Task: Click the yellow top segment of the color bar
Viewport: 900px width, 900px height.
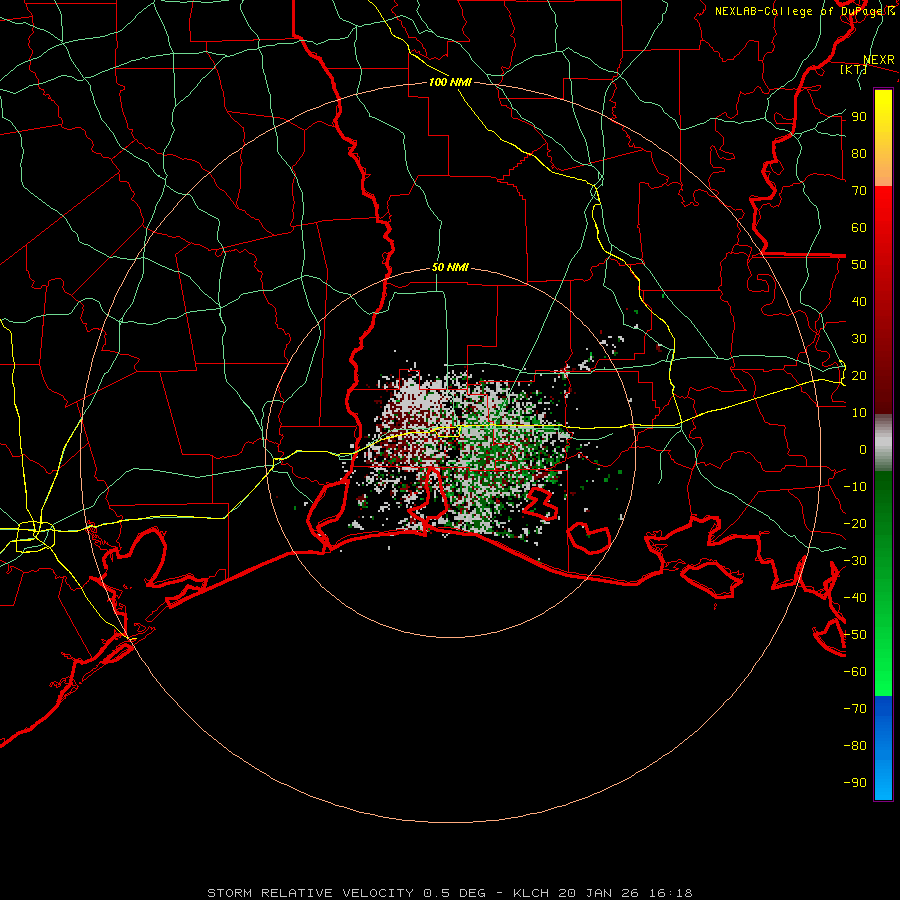Action: pyautogui.click(x=883, y=138)
